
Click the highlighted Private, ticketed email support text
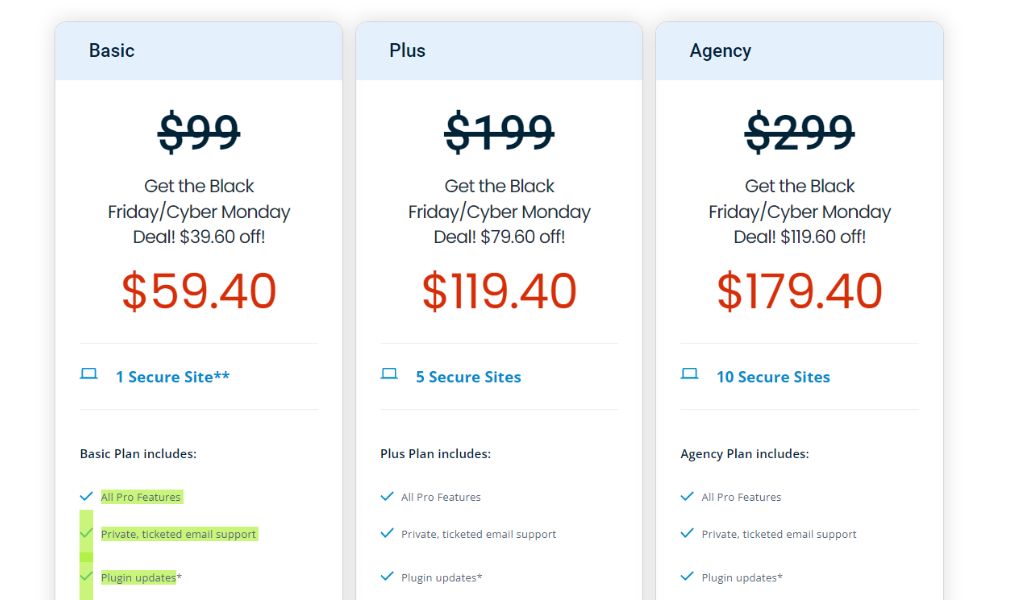click(x=179, y=534)
